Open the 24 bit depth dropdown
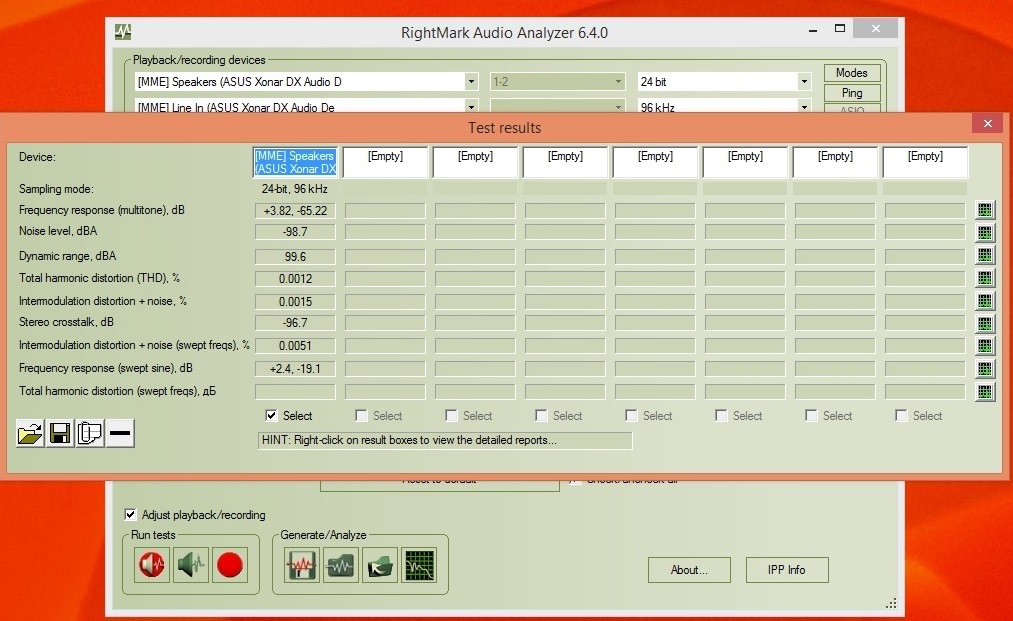The image size is (1013, 621). pos(804,82)
